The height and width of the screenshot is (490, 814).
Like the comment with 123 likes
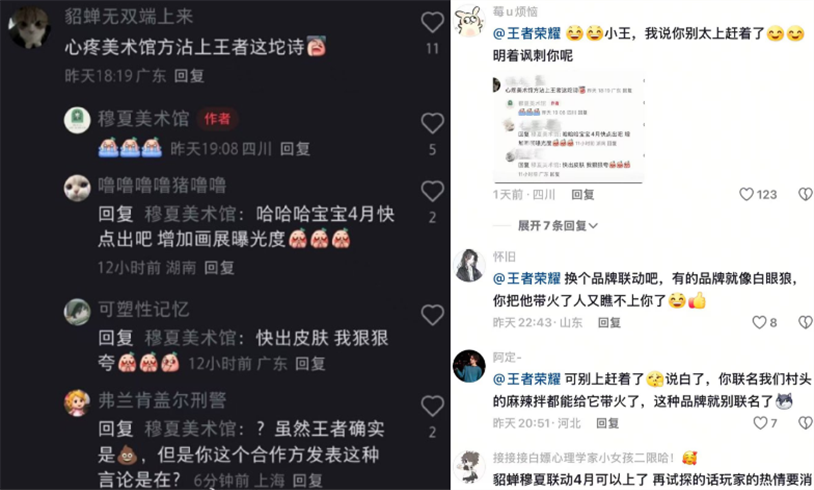coord(746,194)
